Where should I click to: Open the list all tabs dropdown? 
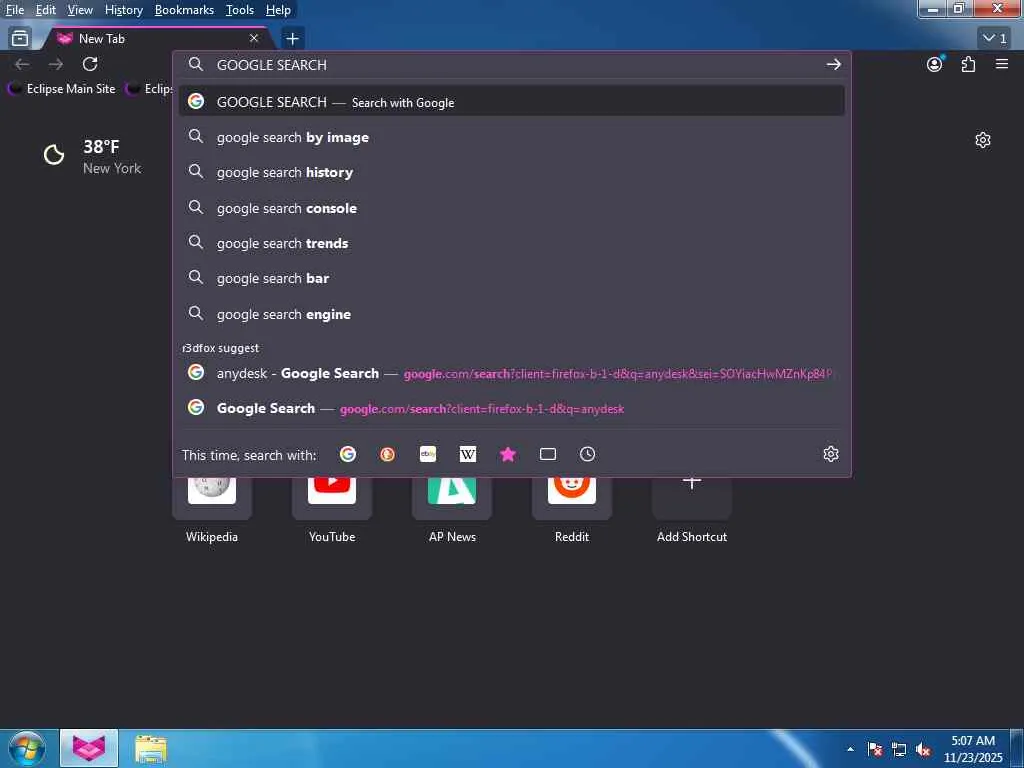996,39
